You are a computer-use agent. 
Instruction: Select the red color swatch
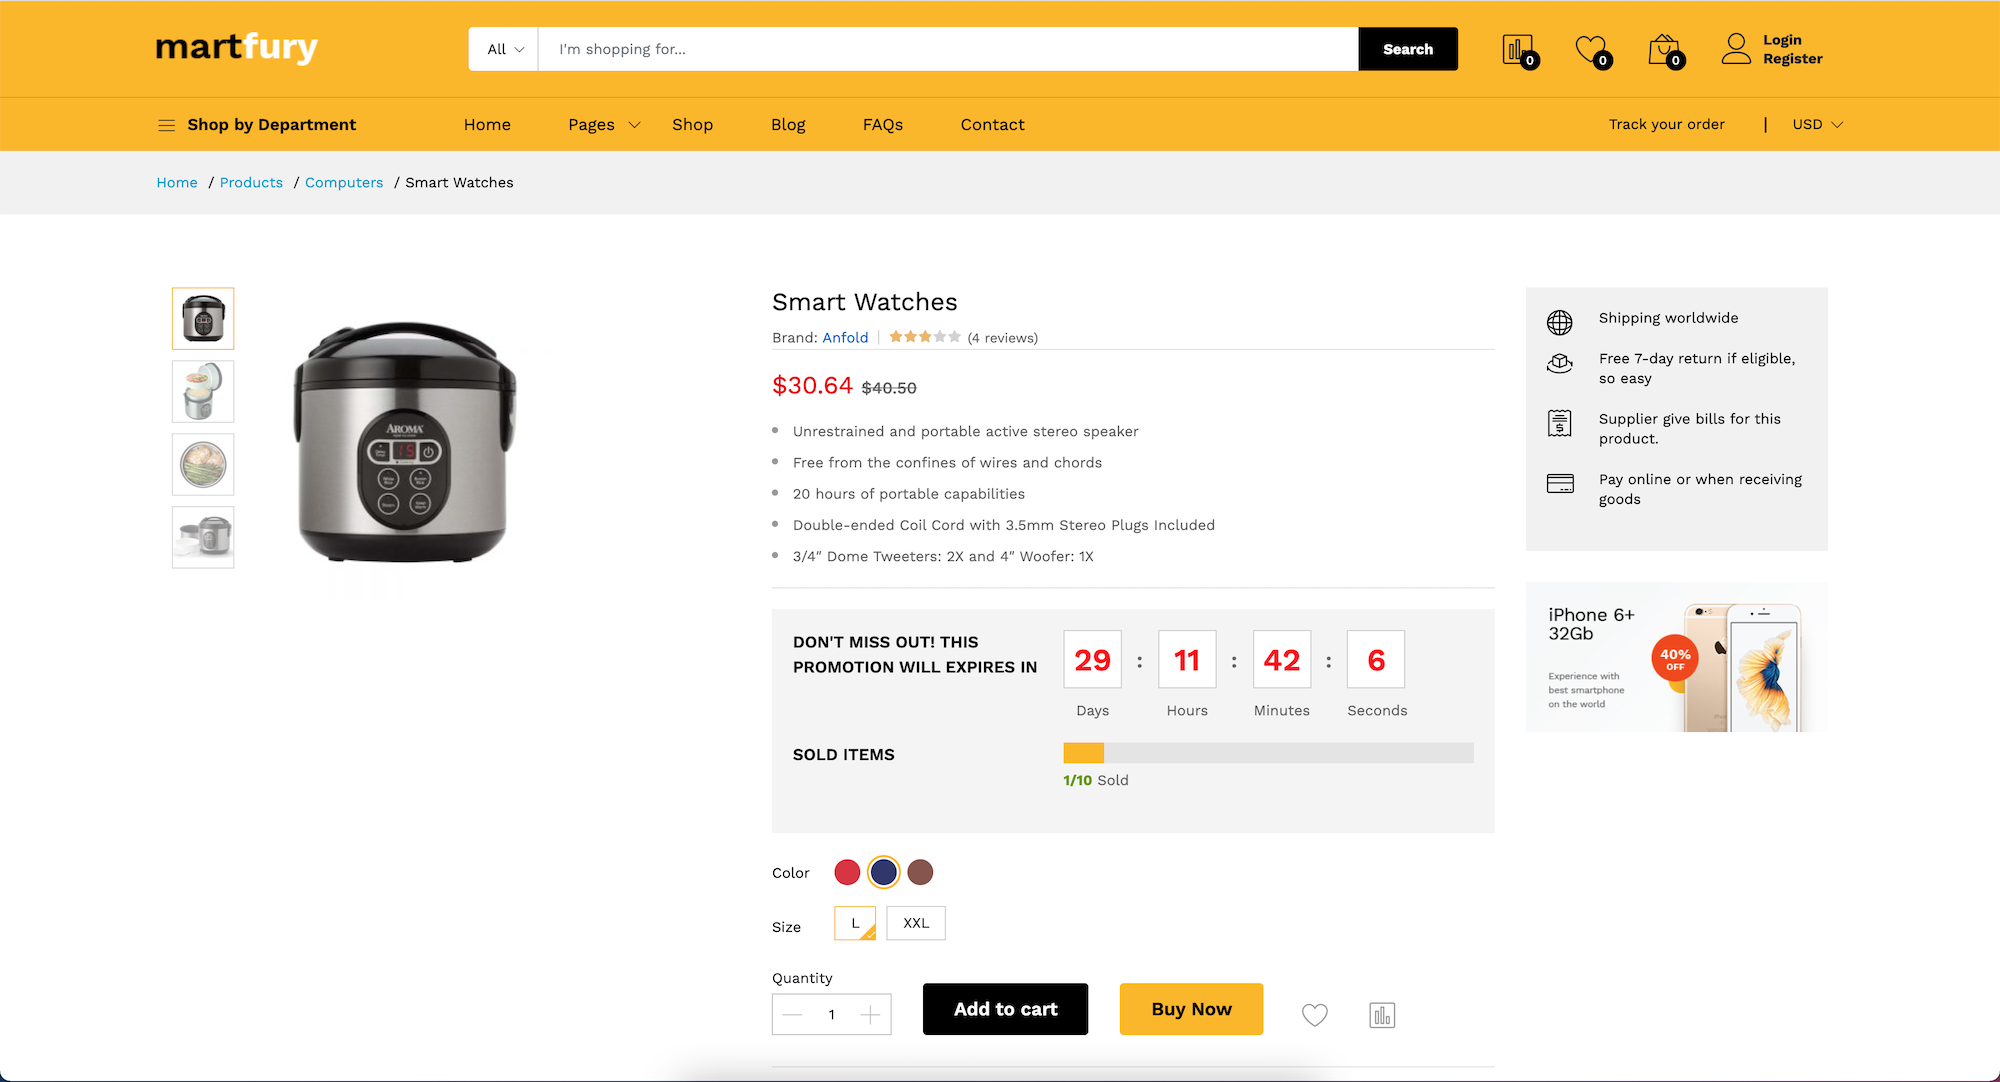pos(846,872)
